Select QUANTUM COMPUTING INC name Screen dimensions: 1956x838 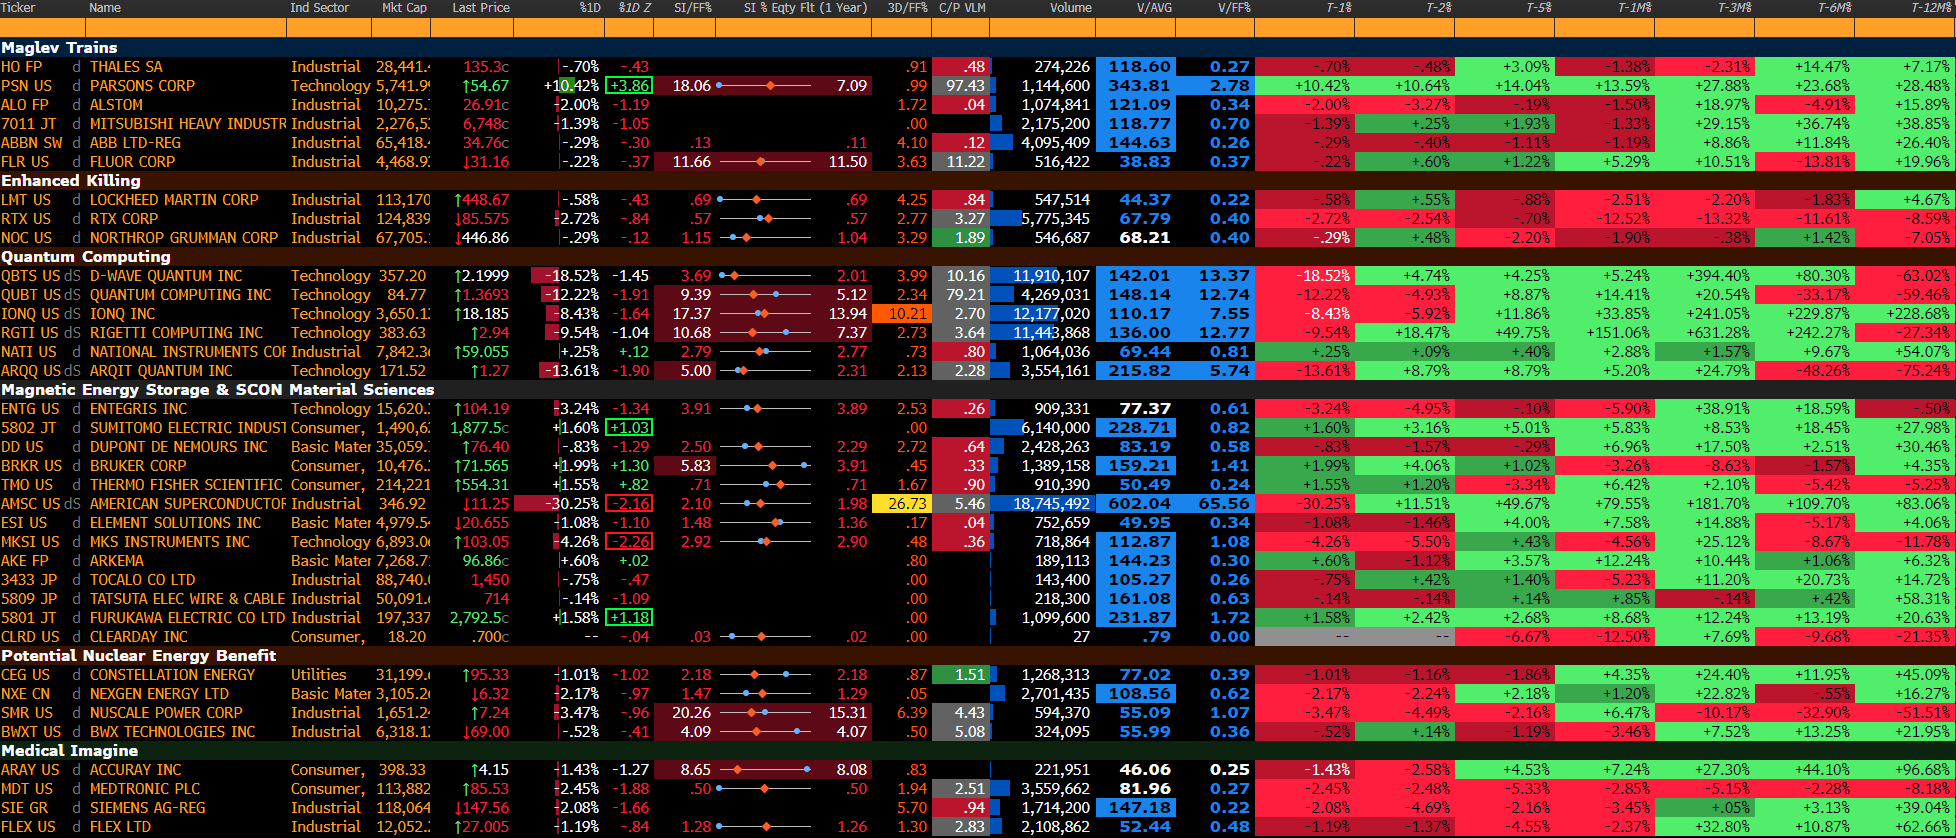[180, 295]
